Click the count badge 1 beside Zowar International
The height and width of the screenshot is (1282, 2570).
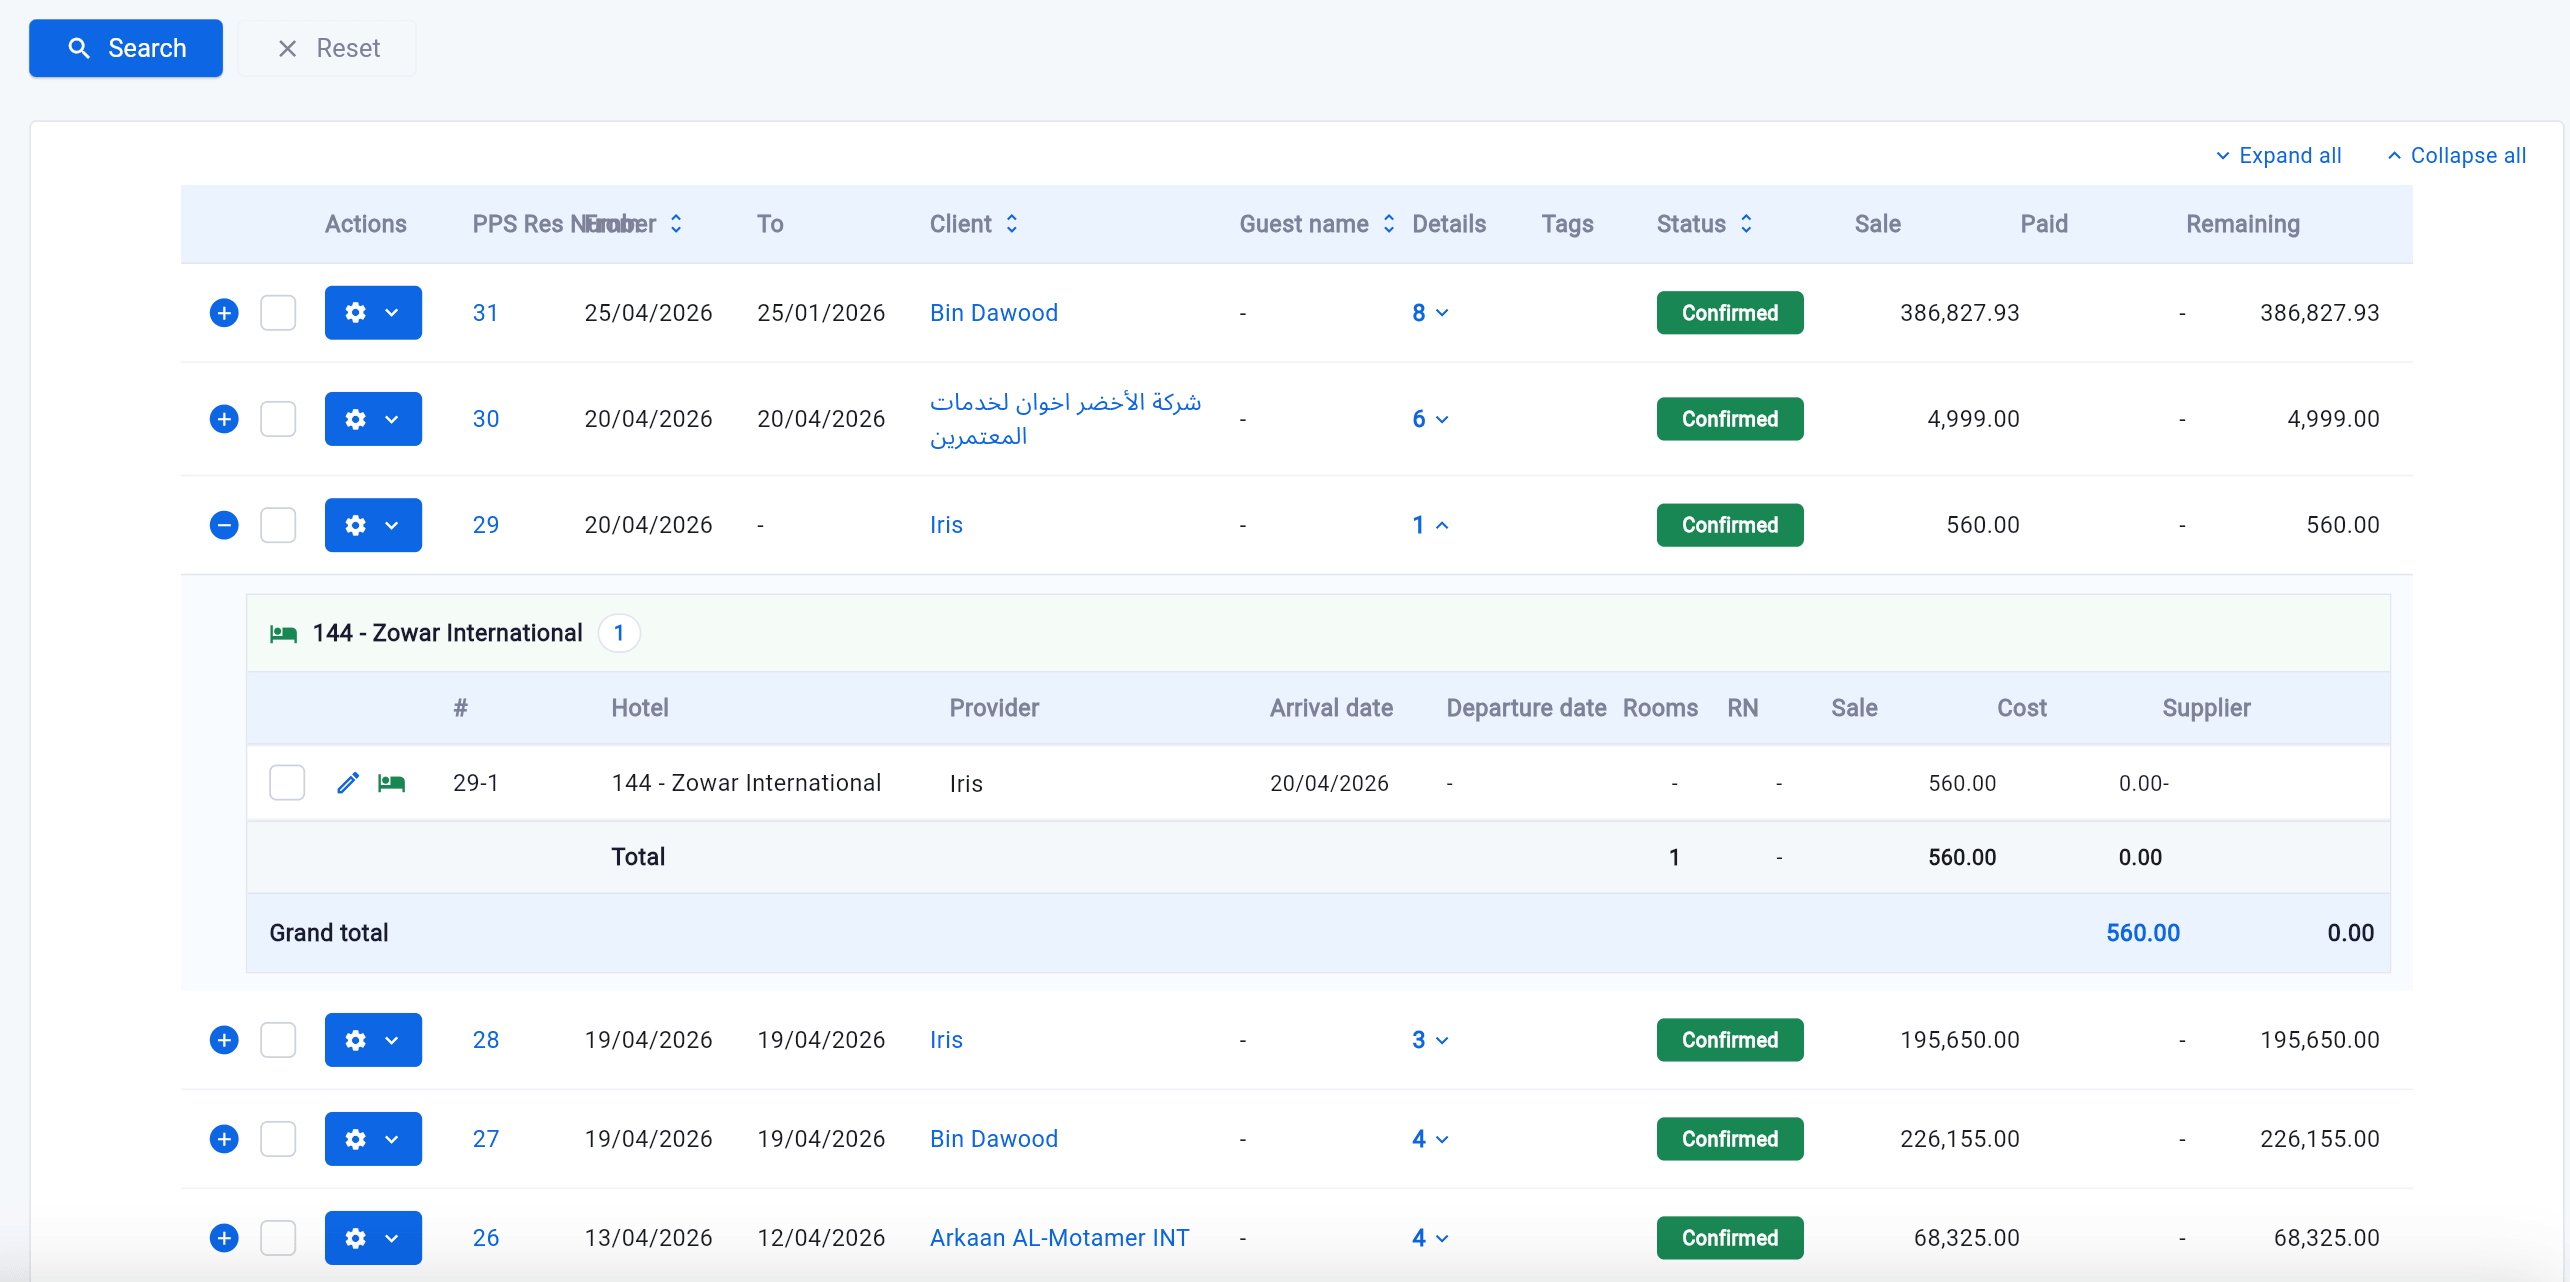coord(619,633)
